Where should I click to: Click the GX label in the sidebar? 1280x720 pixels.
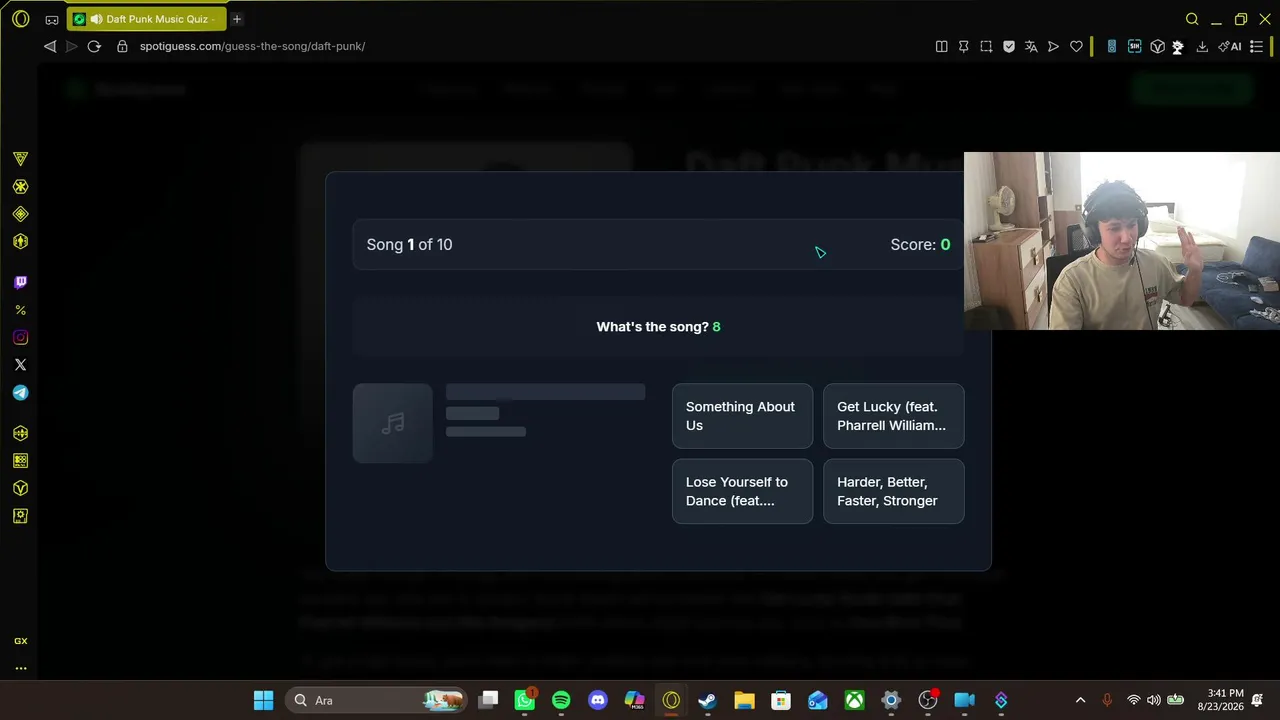click(20, 641)
